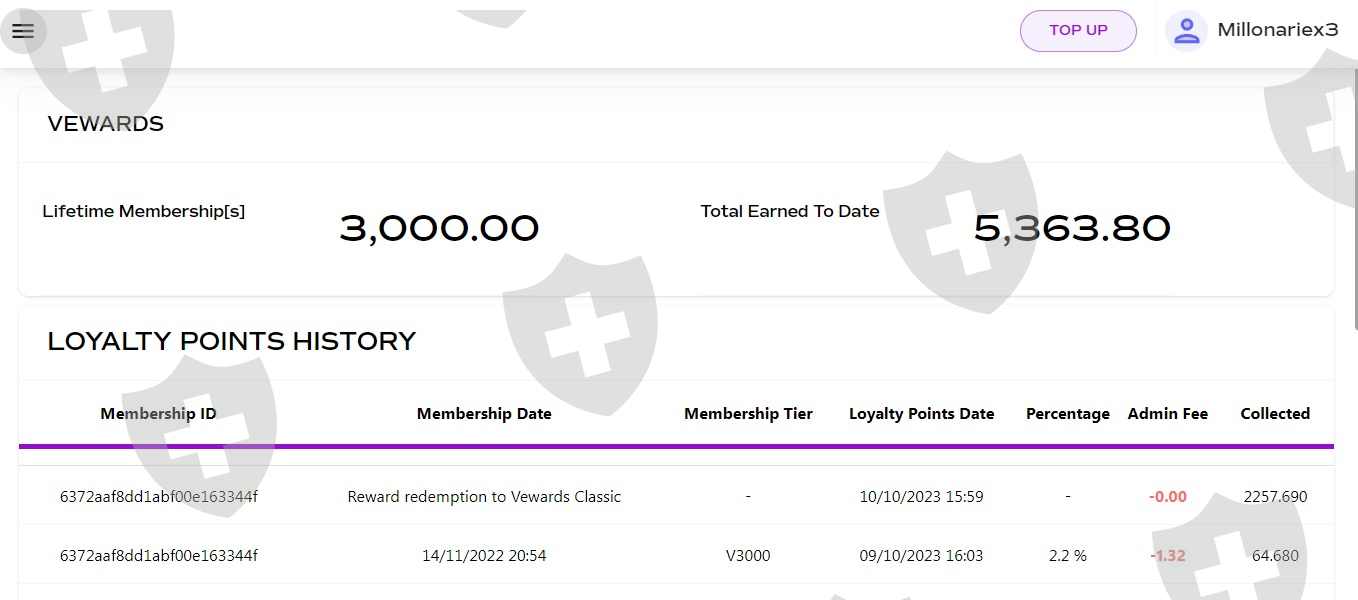Select the Loyalty Points Date column header

[921, 414]
